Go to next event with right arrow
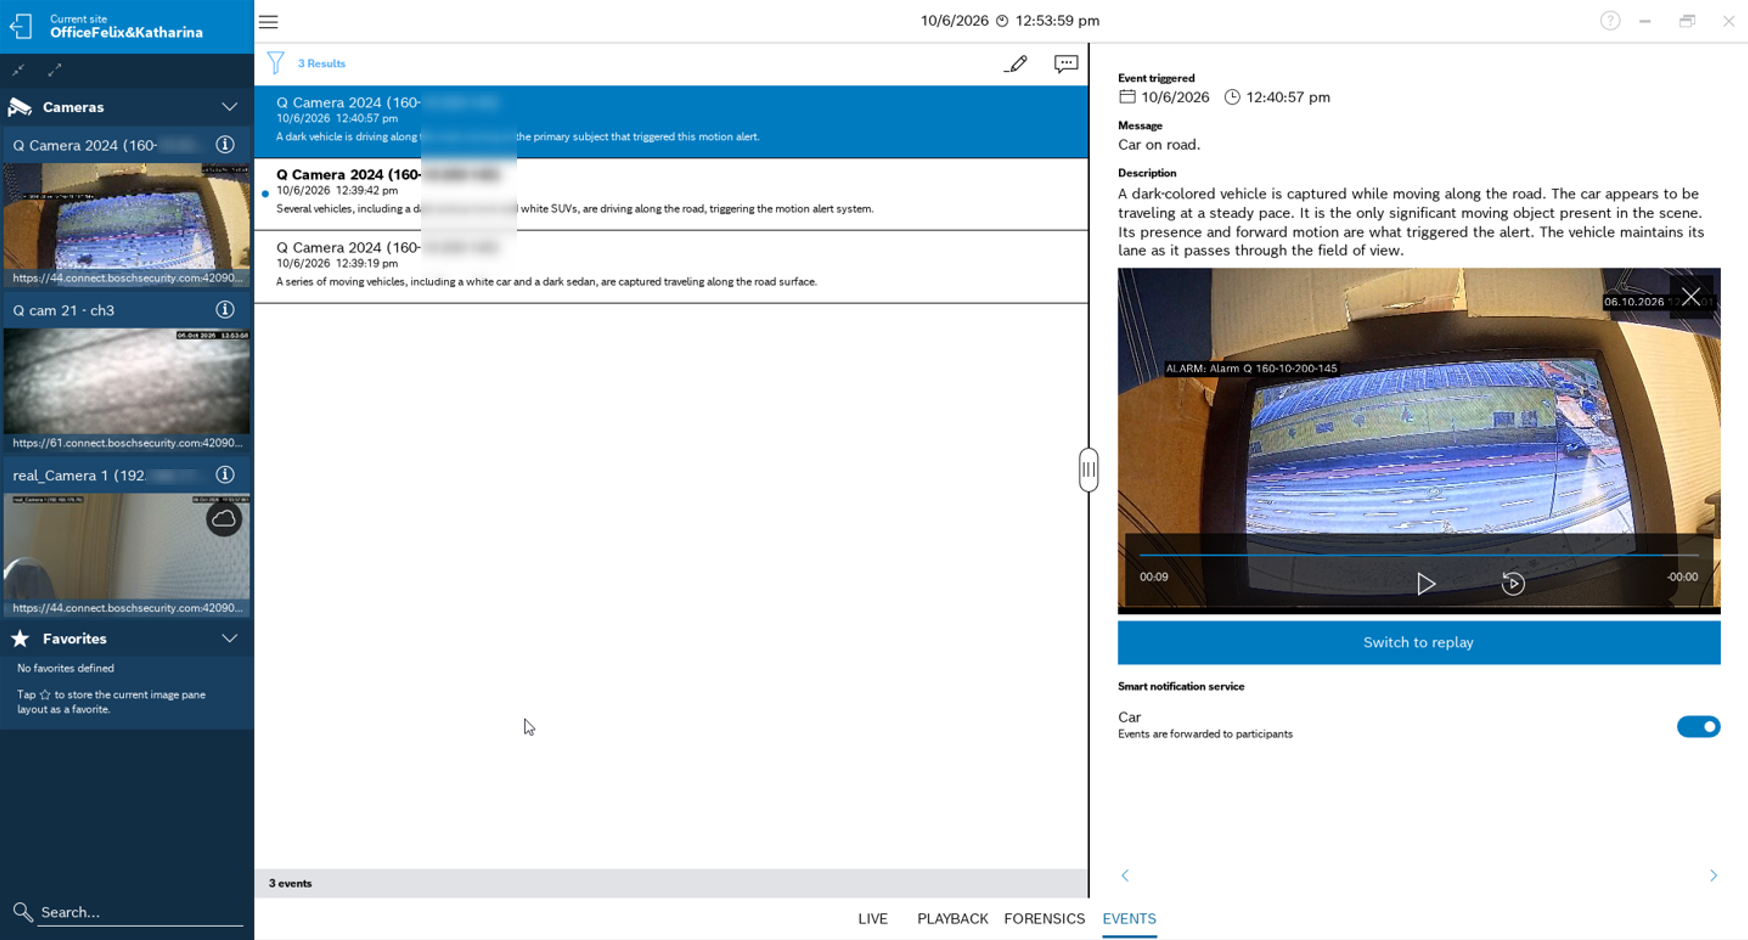The height and width of the screenshot is (940, 1748). coord(1713,875)
